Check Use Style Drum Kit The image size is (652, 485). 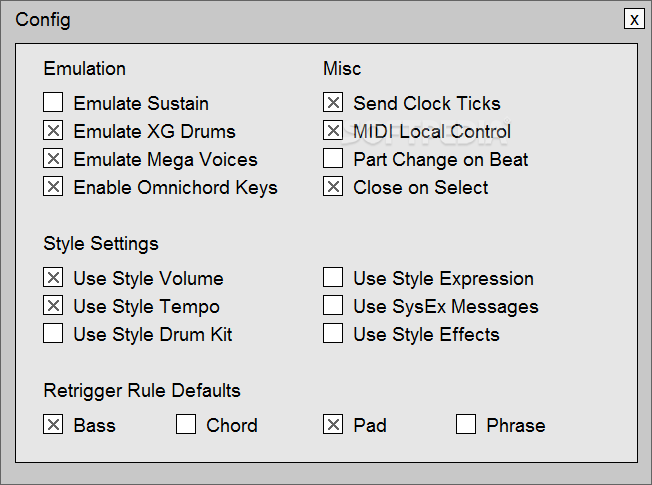[53, 333]
